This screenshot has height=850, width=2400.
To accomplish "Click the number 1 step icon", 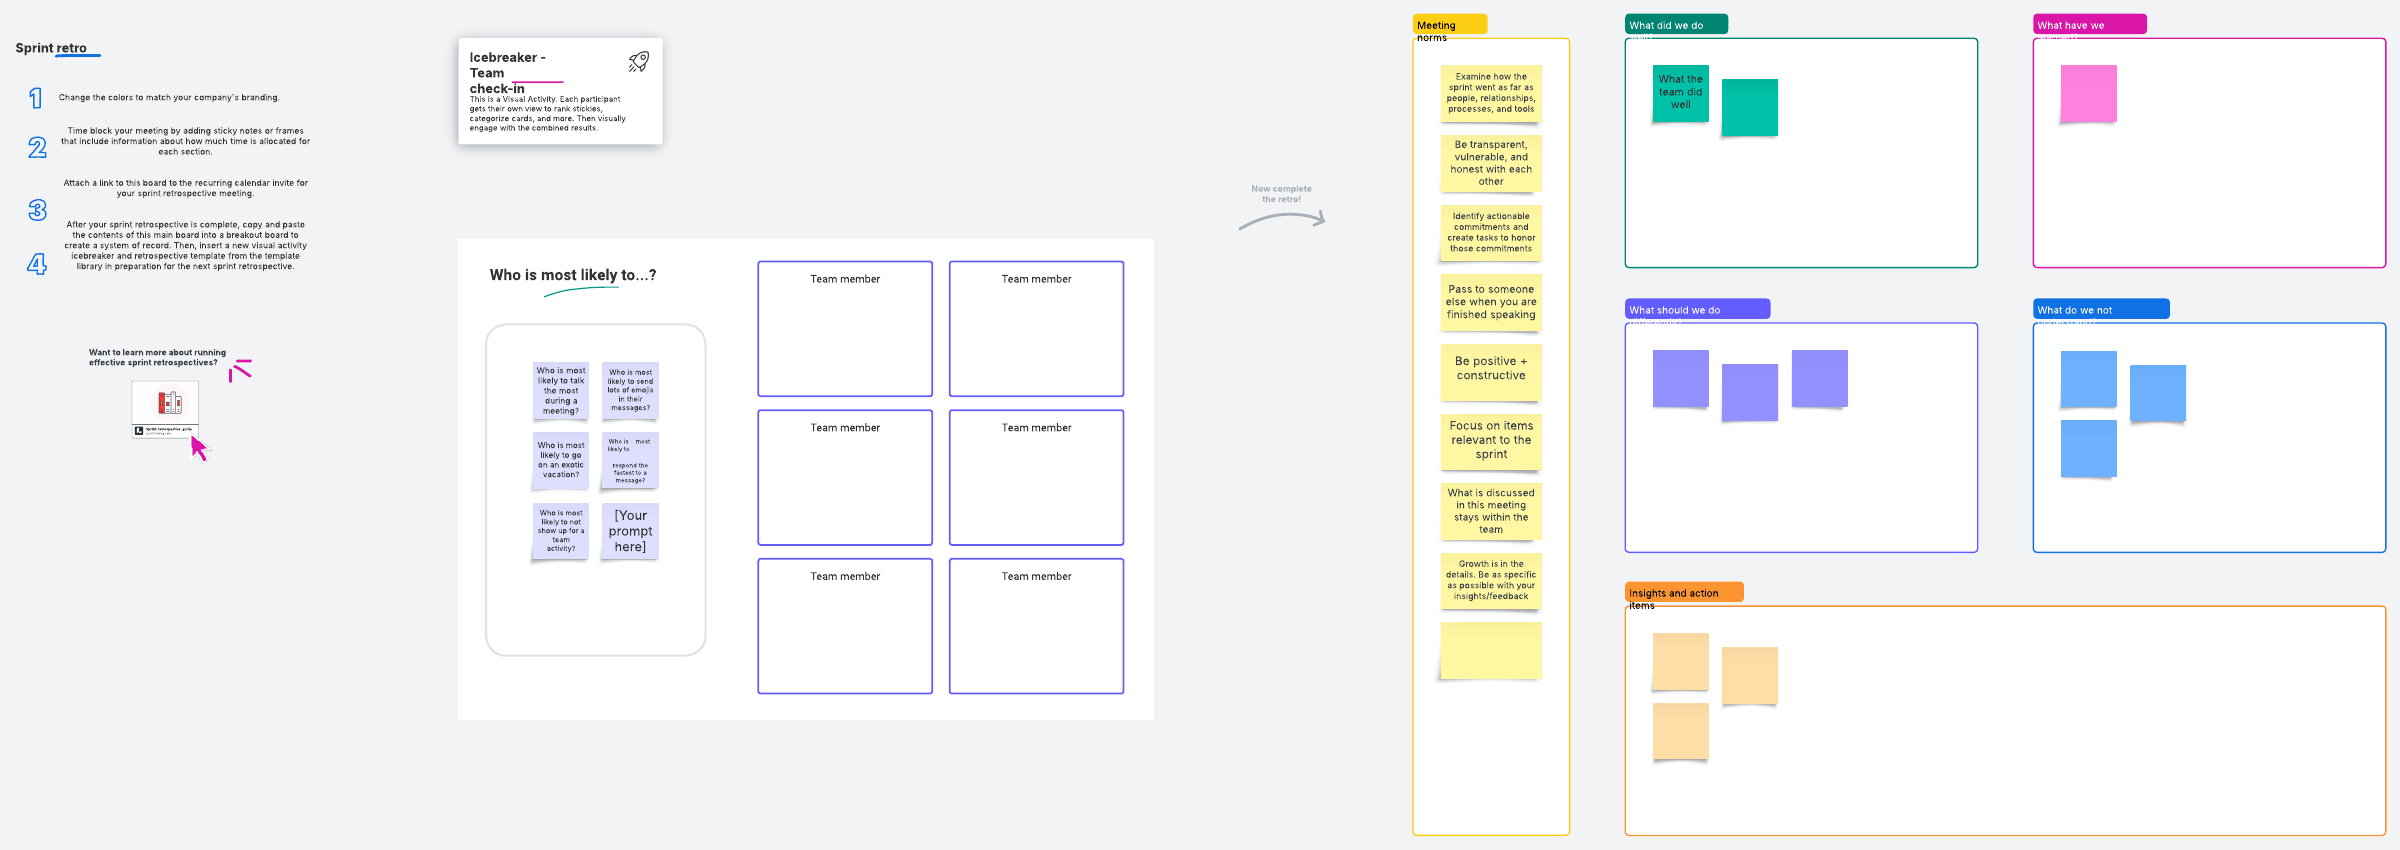I will [x=36, y=98].
